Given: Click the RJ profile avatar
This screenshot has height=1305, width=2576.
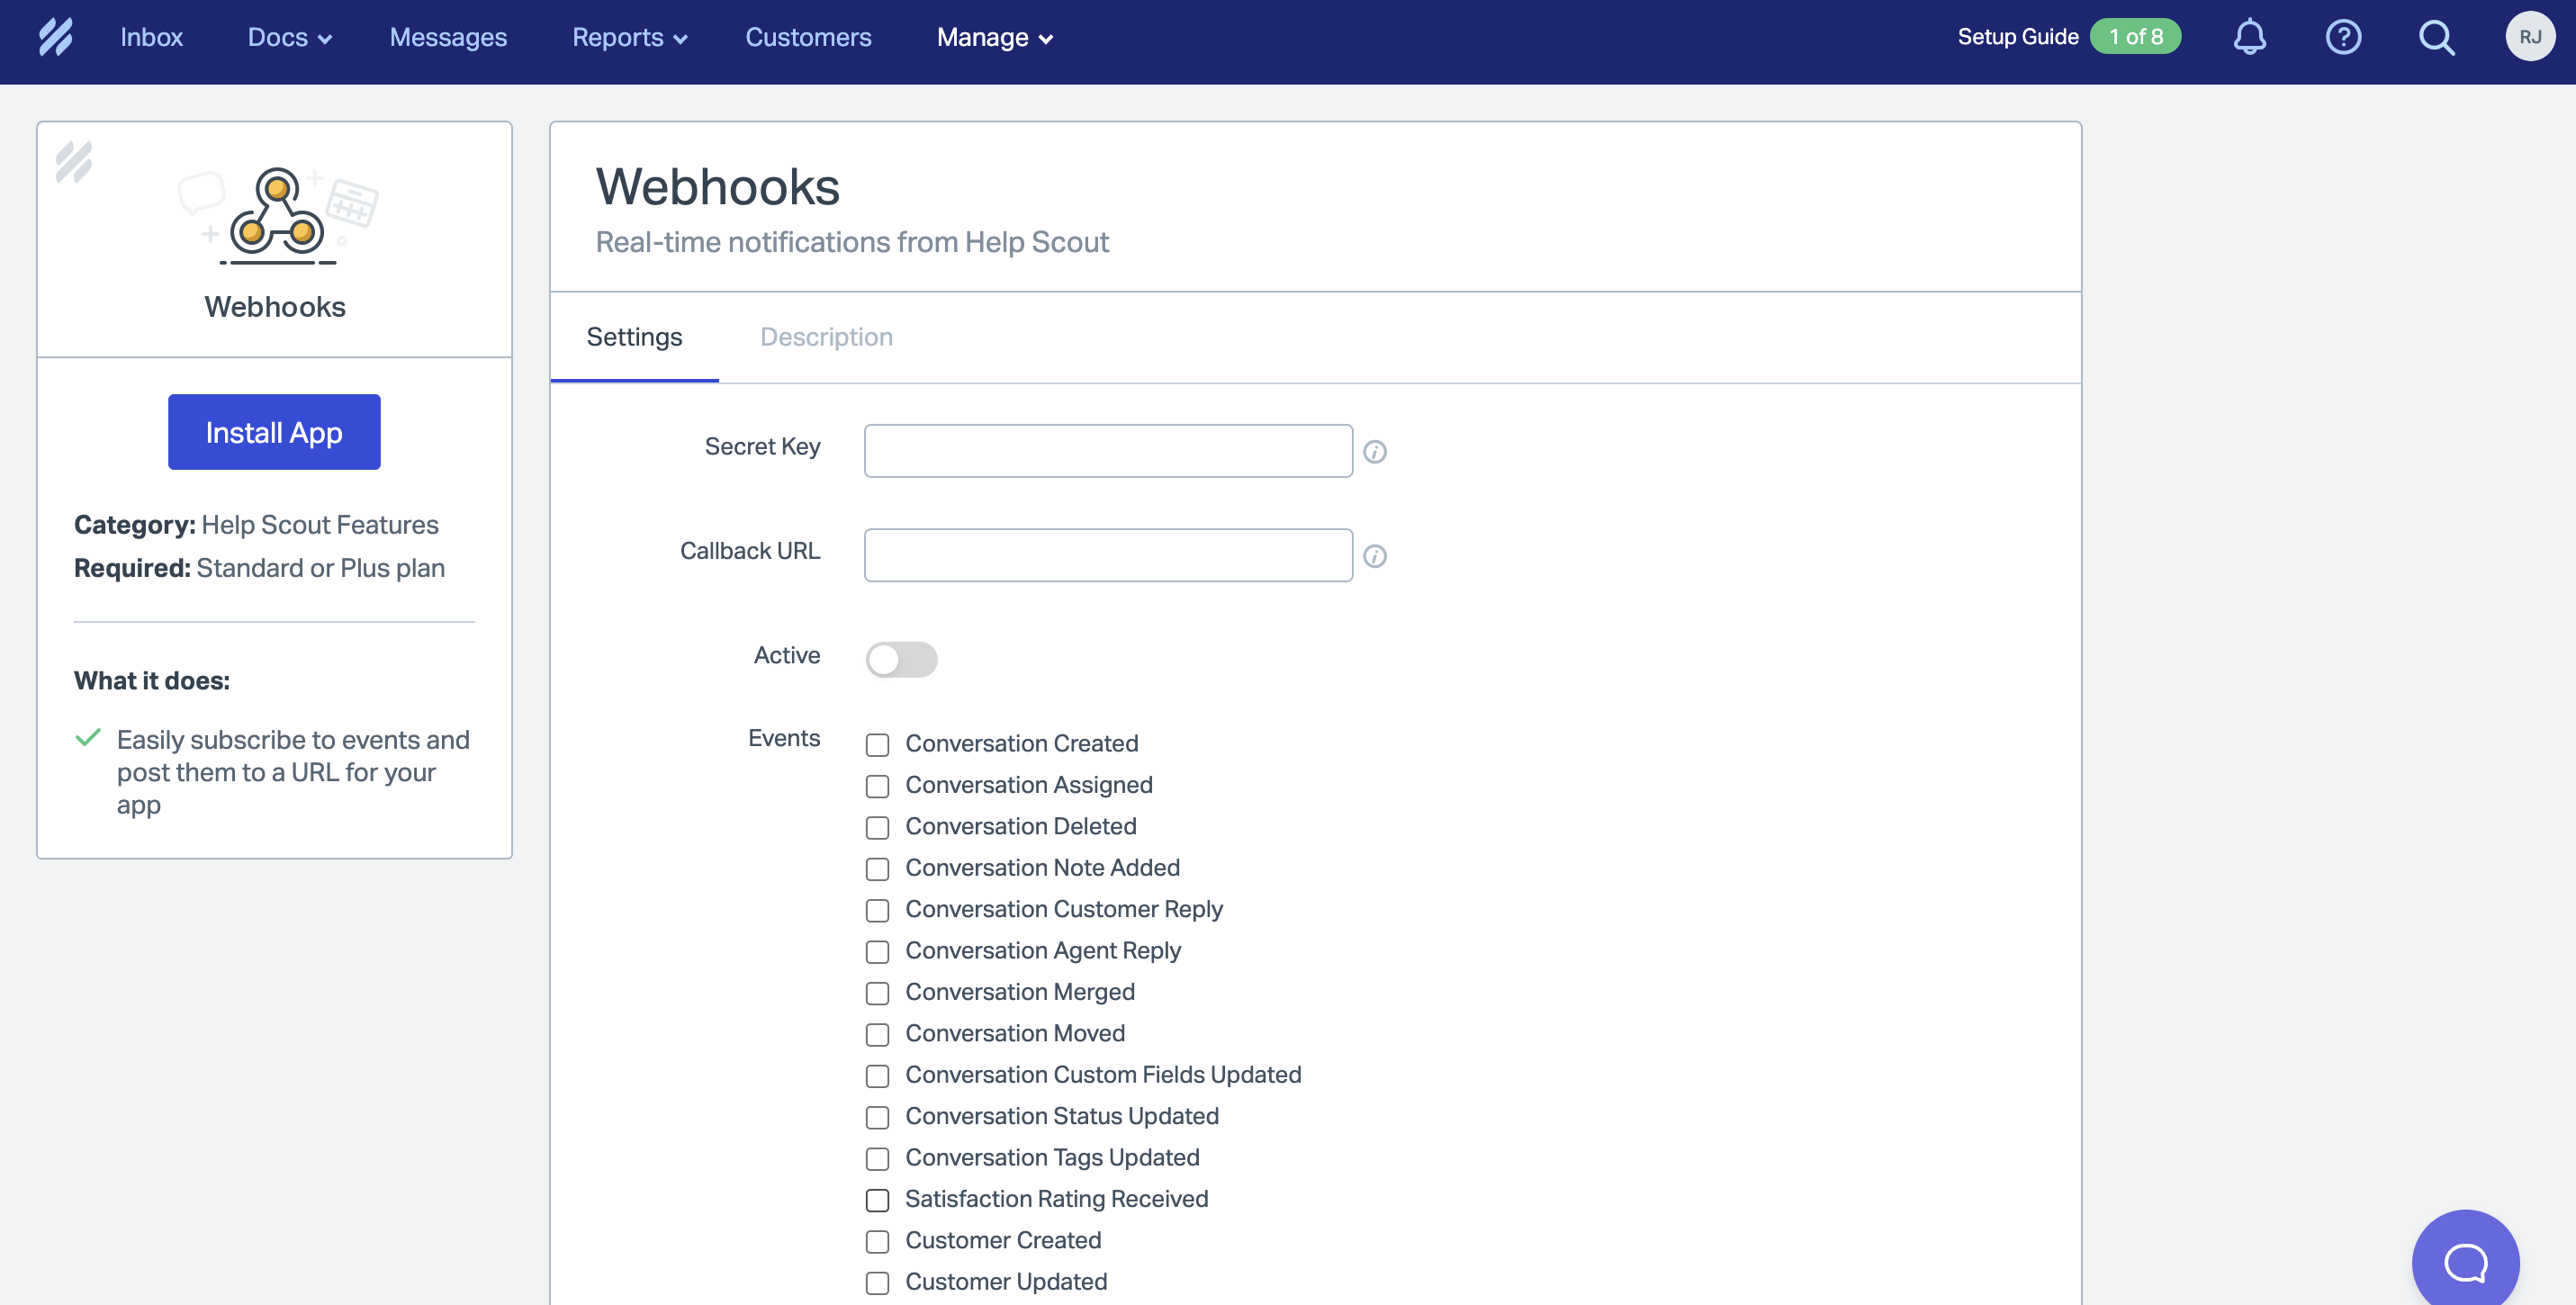Looking at the screenshot, I should point(2530,37).
